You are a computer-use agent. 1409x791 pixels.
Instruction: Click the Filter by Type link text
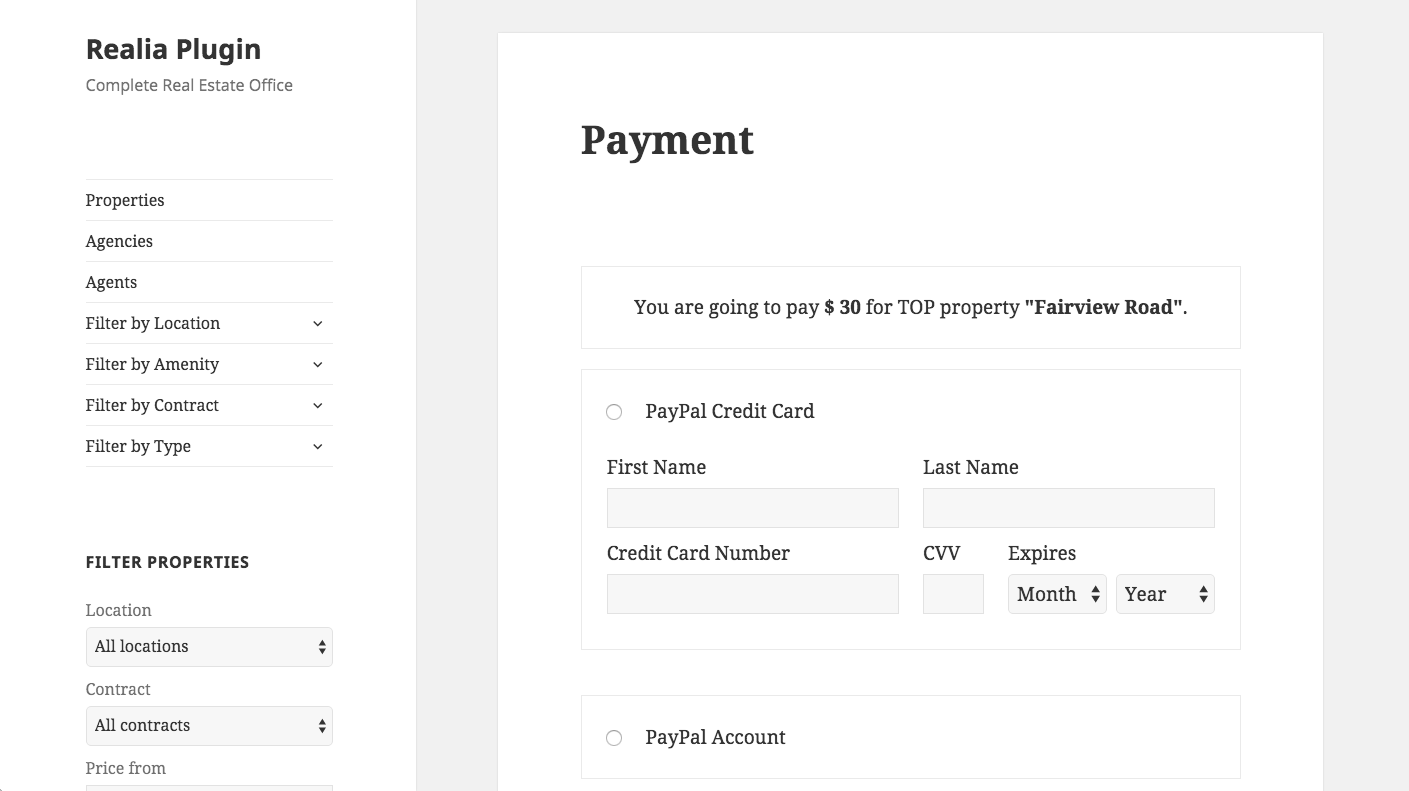138,446
